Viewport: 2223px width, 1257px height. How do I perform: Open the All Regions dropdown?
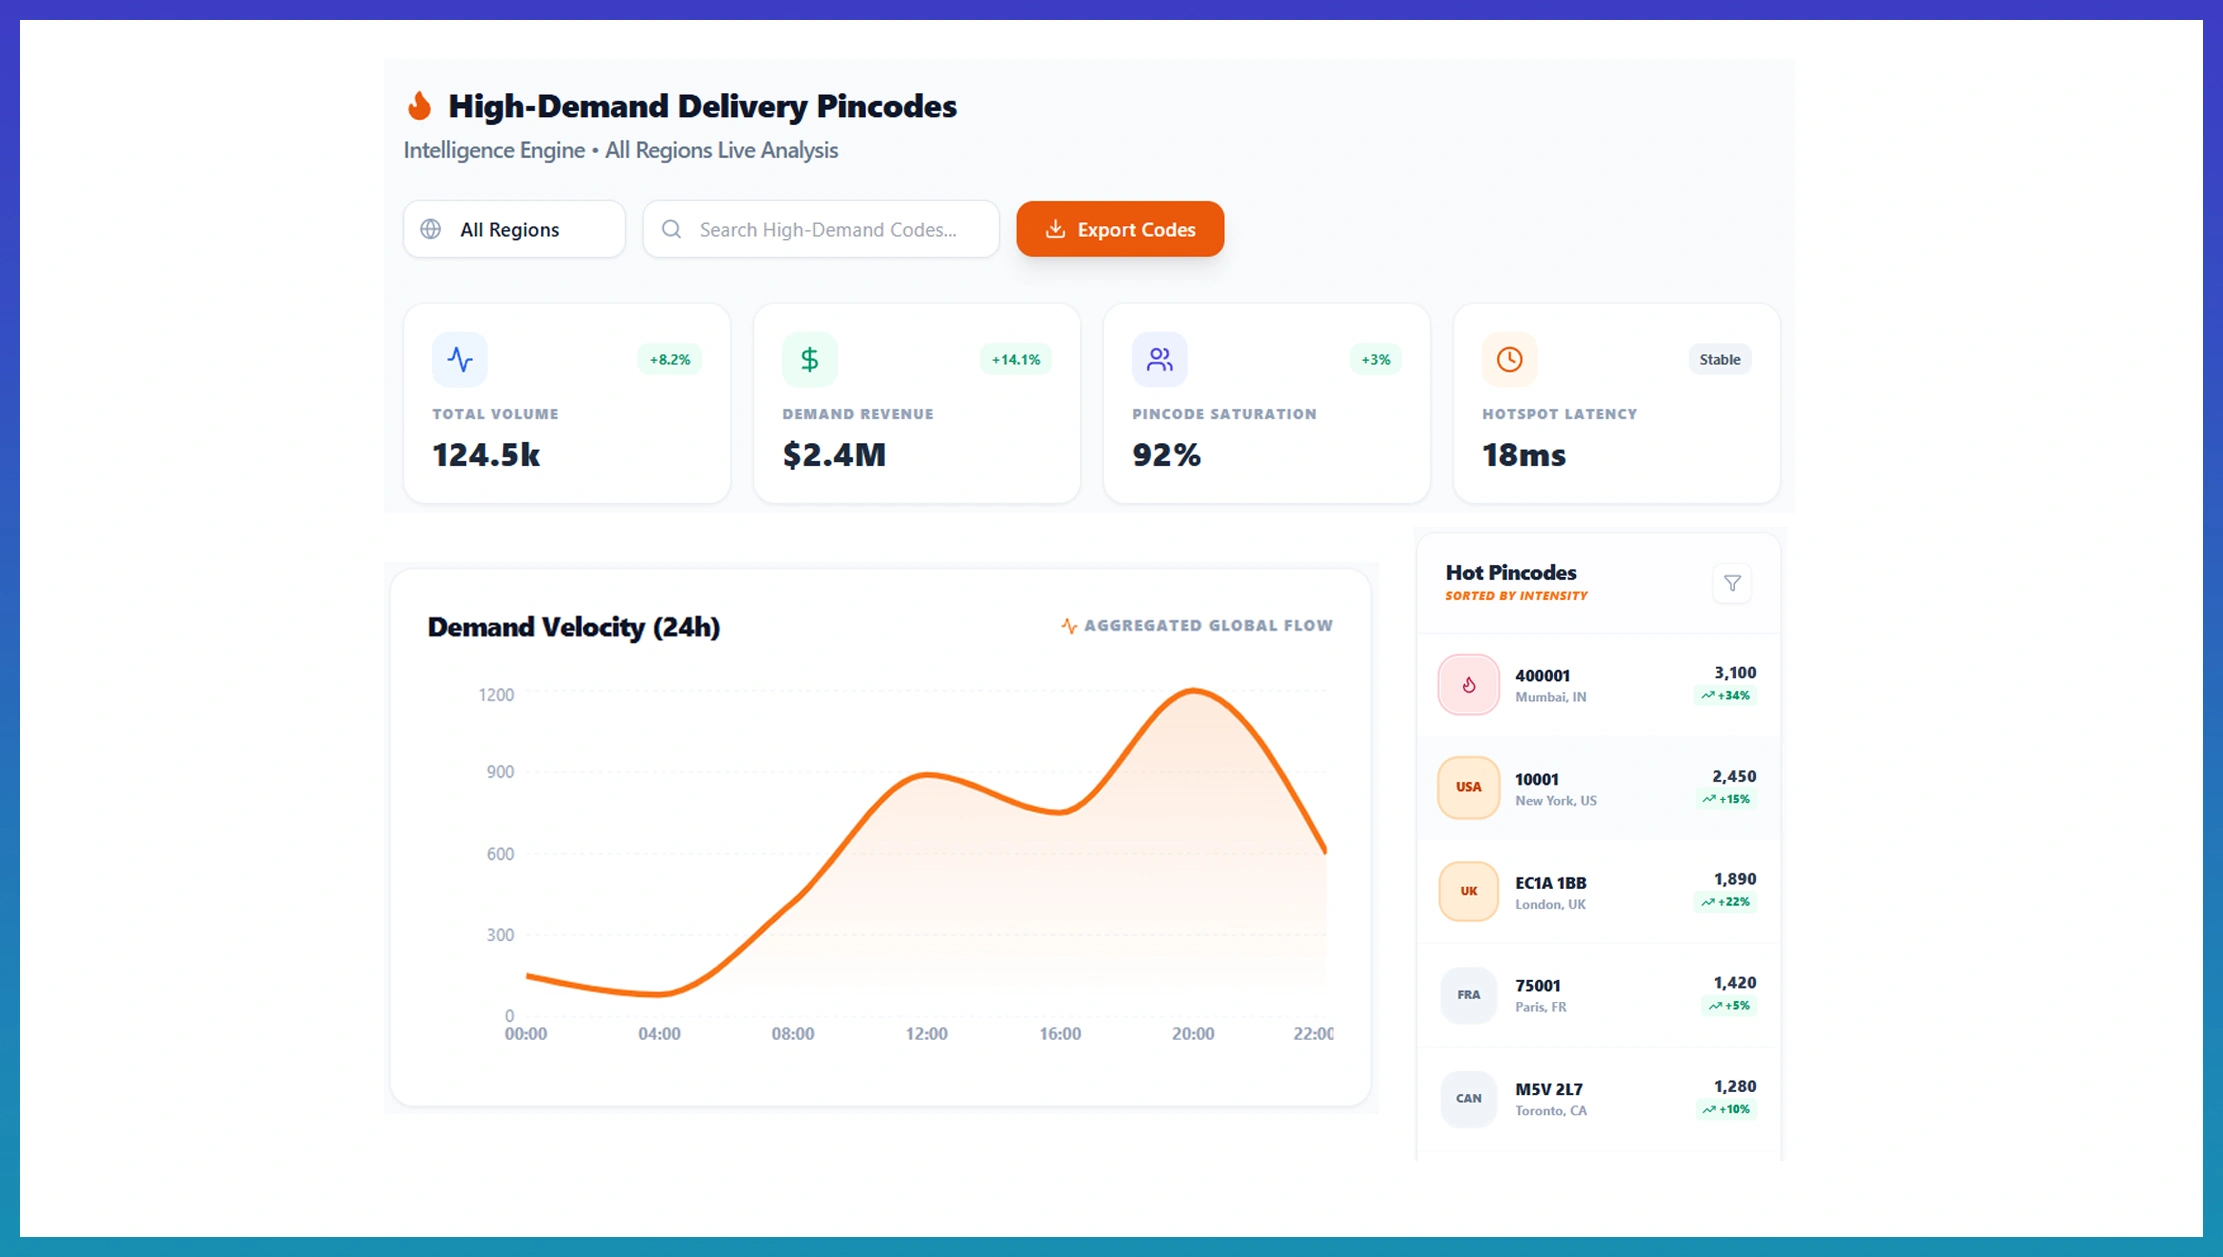tap(514, 229)
